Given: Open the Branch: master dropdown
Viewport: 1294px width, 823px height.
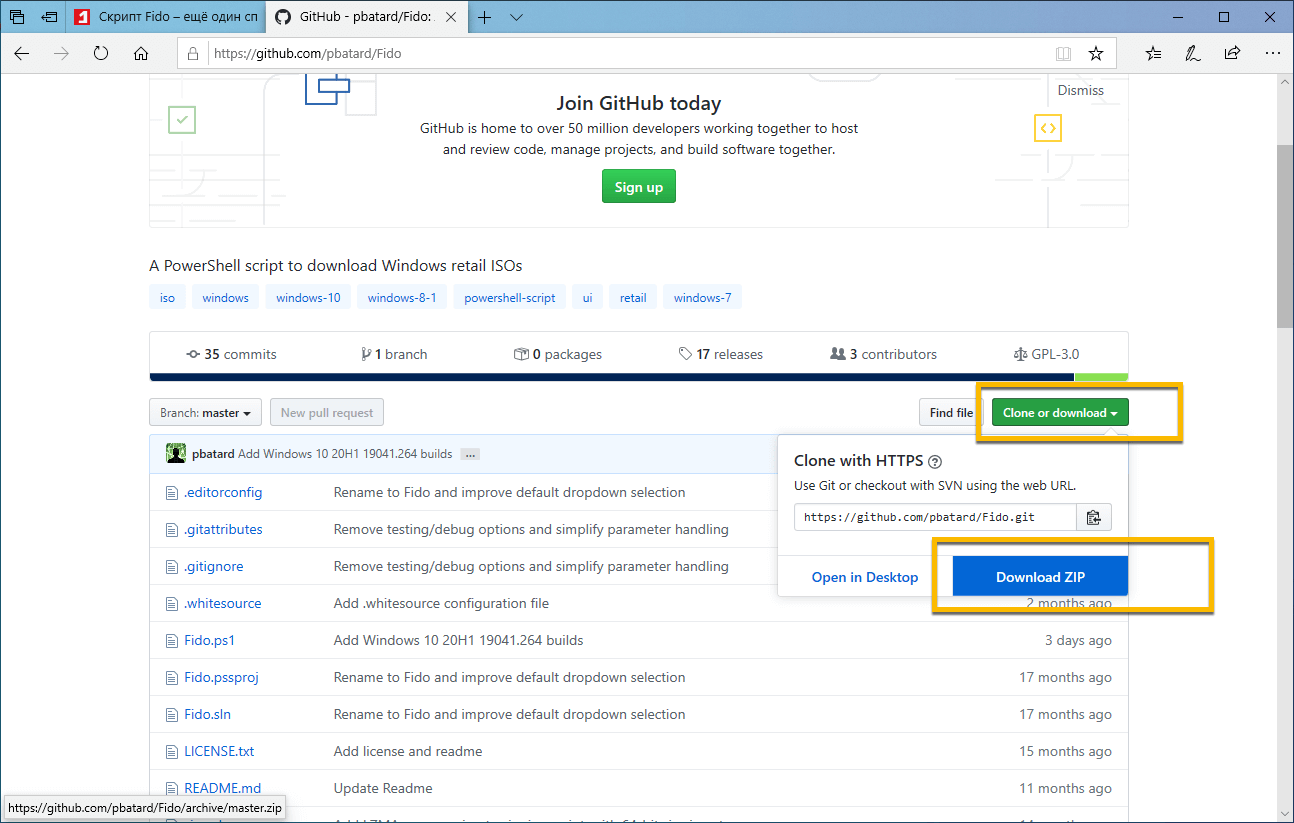Looking at the screenshot, I should 206,413.
